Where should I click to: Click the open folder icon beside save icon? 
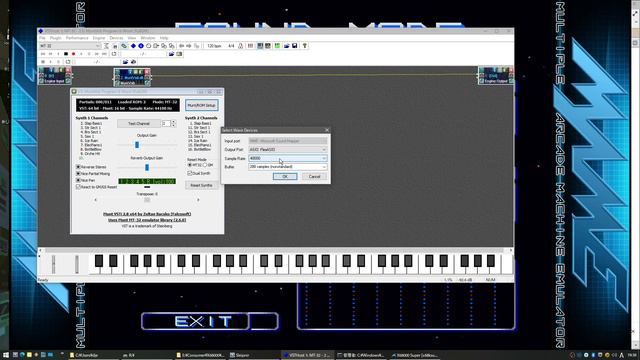pos(287,46)
